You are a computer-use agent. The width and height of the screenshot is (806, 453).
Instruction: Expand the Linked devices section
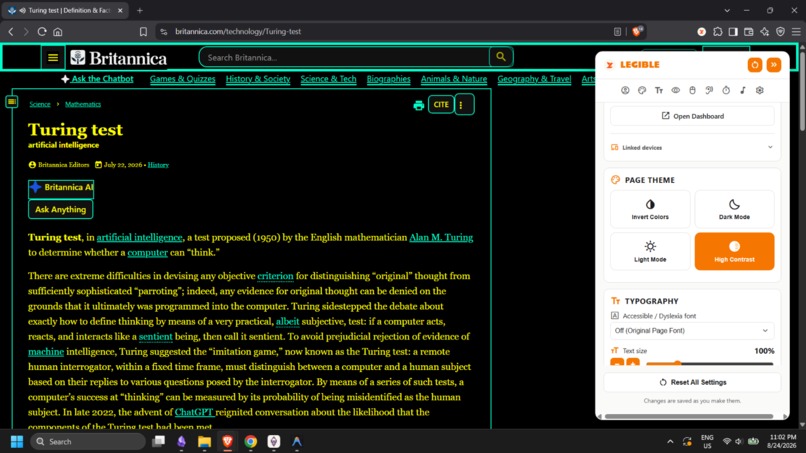(692, 148)
